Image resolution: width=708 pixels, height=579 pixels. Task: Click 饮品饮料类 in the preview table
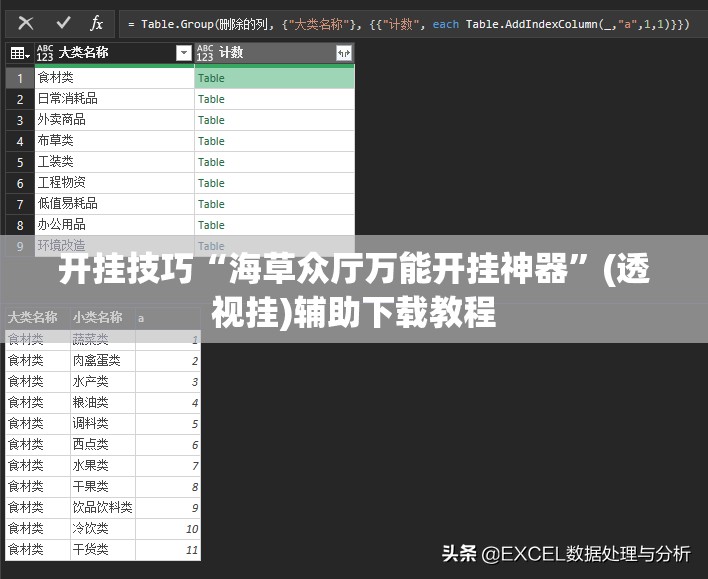click(x=102, y=508)
